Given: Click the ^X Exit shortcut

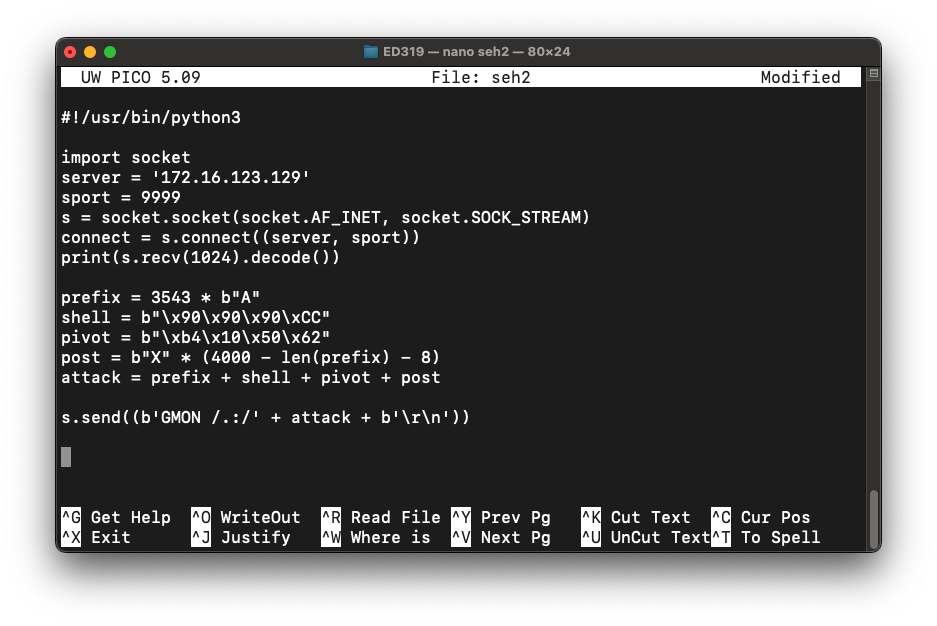Looking at the screenshot, I should (96, 538).
